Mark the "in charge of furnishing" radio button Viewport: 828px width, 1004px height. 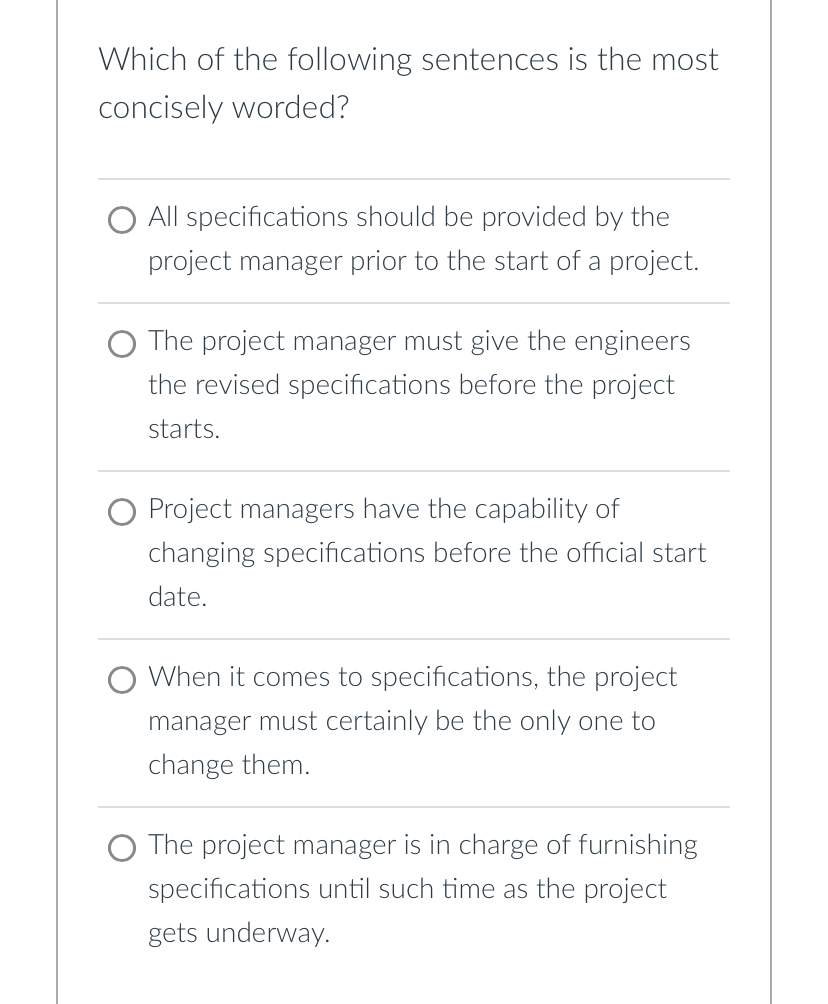[123, 848]
